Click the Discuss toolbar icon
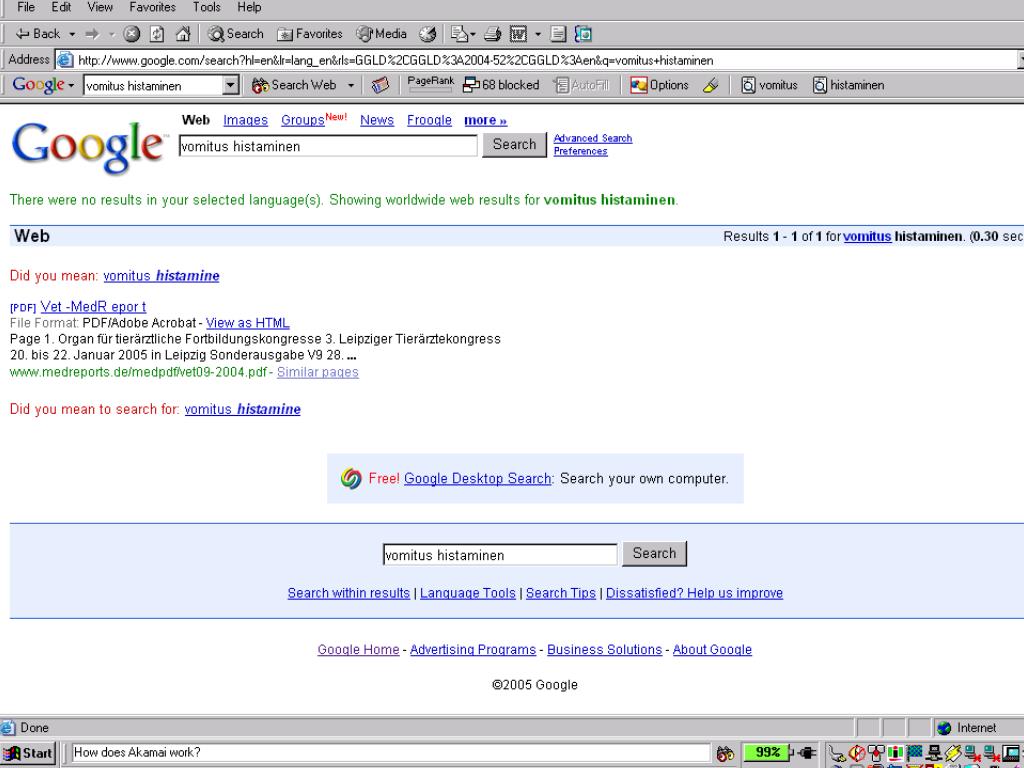Viewport: 1024px width, 768px height. tap(558, 34)
